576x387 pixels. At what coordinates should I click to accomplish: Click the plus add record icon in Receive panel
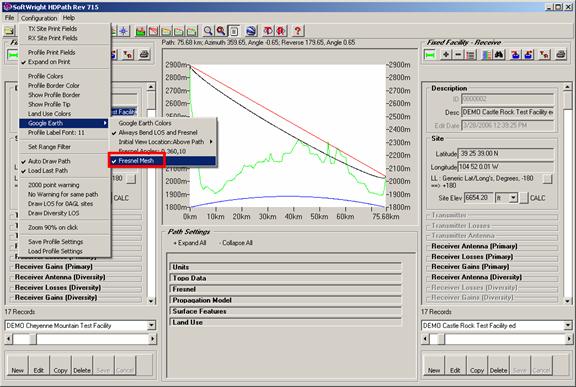tap(446, 55)
